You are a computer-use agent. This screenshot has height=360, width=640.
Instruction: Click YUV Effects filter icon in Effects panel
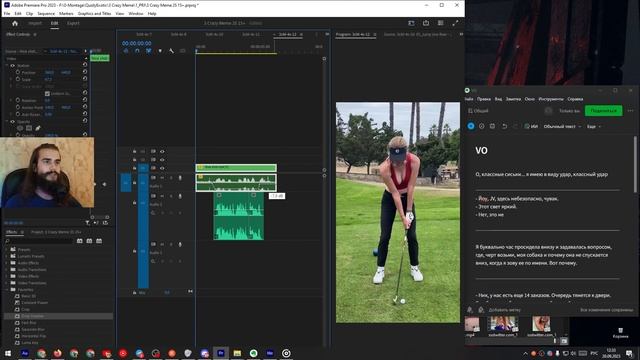pos(99,241)
